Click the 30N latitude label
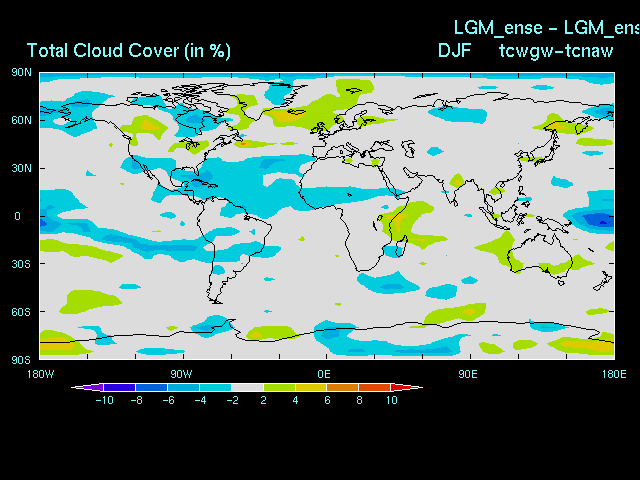Viewport: 640px width, 480px height. pyautogui.click(x=21, y=168)
